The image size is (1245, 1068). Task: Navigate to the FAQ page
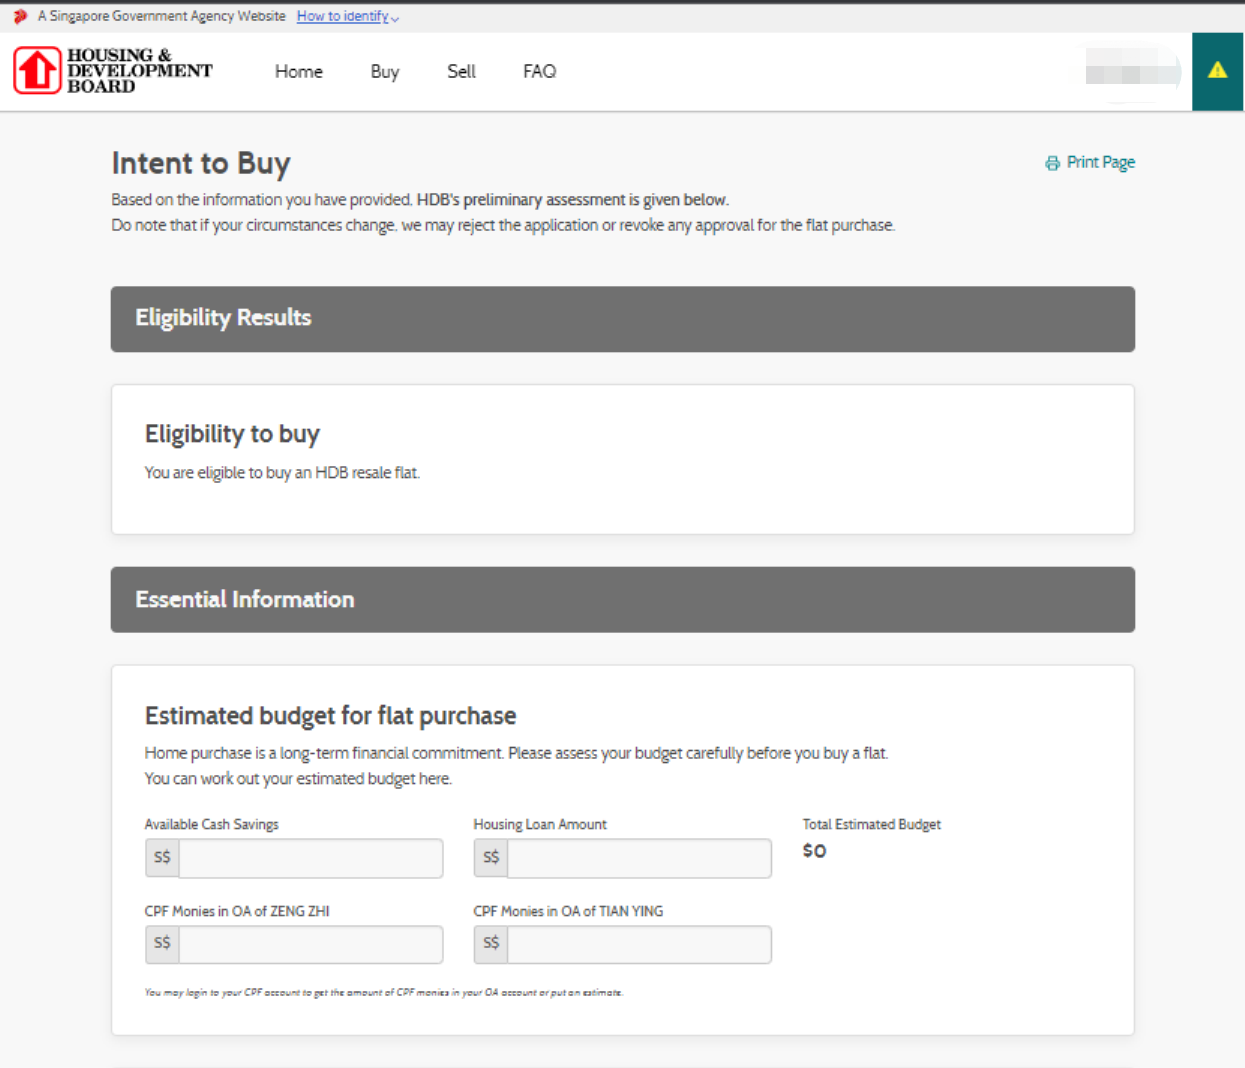click(539, 72)
